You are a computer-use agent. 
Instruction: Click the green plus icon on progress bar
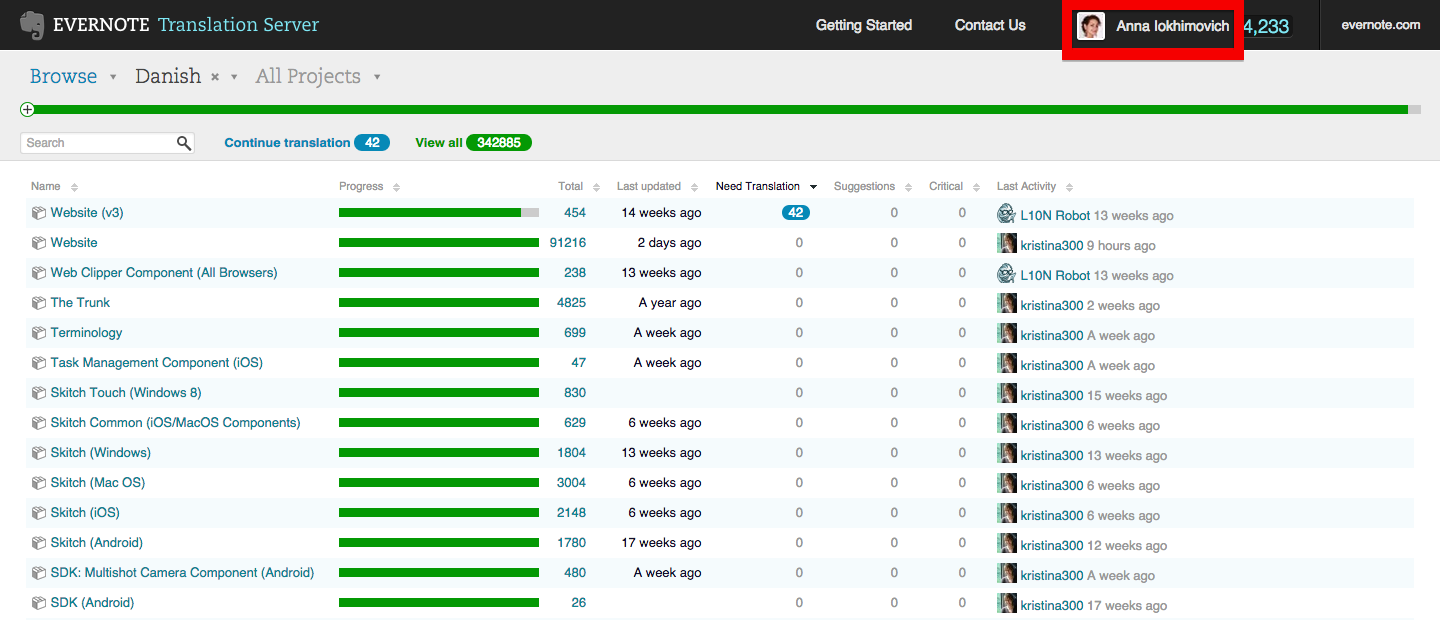point(27,109)
